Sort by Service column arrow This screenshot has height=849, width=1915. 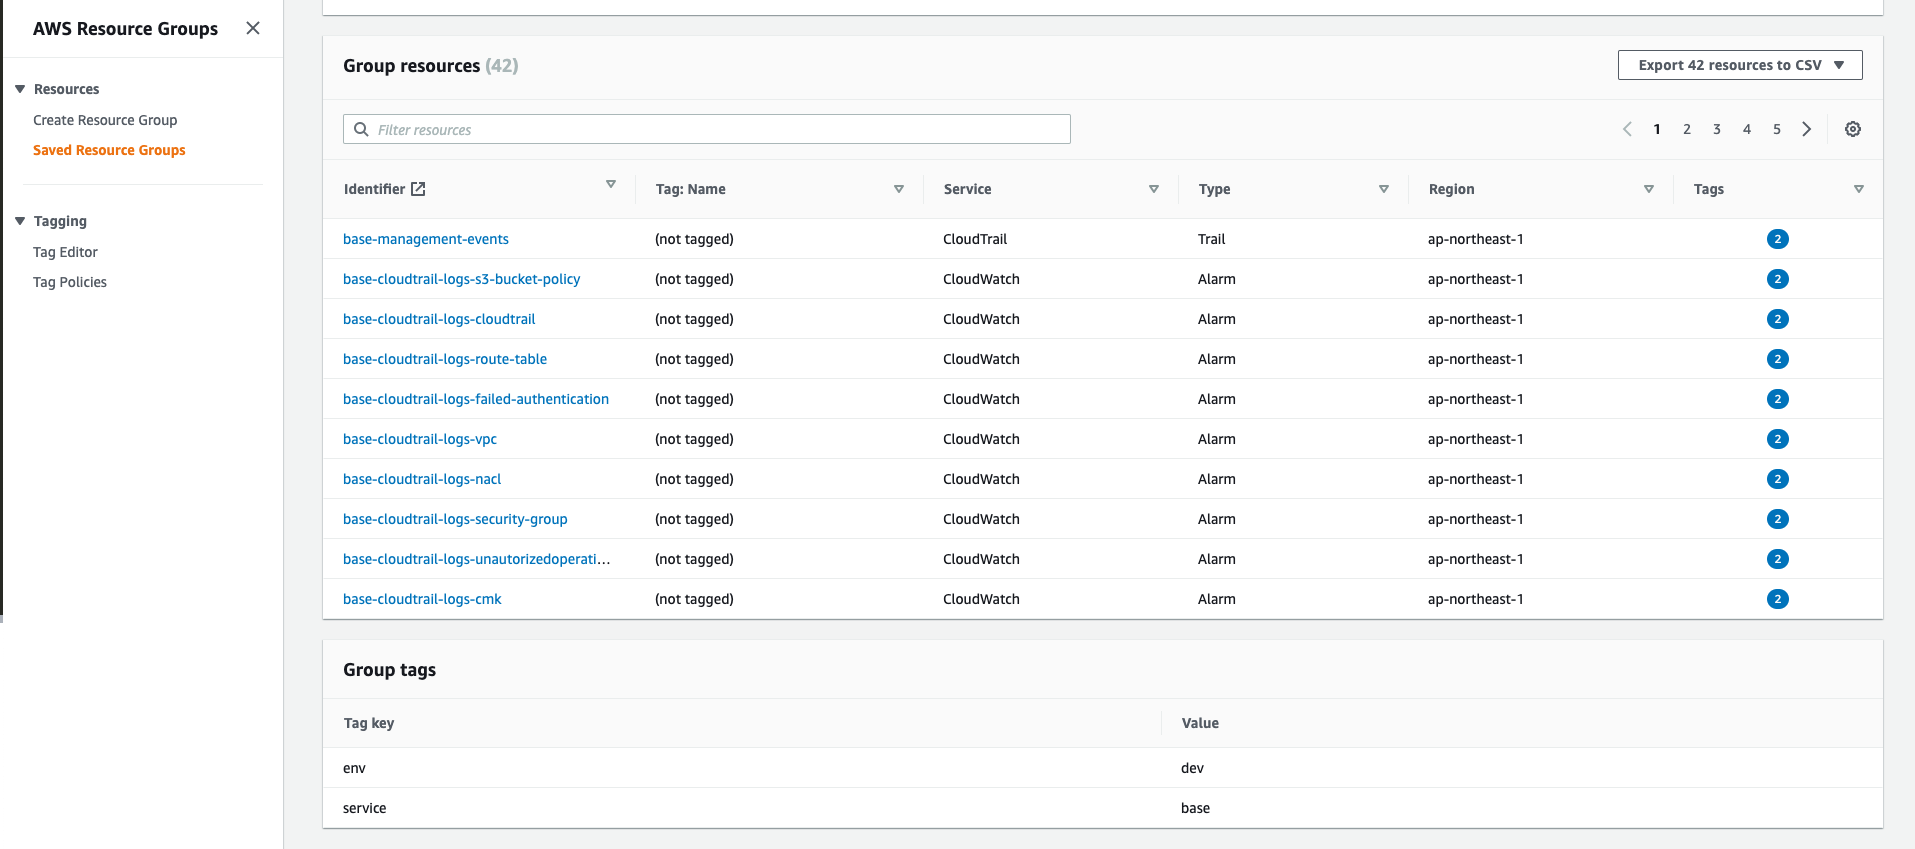1154,189
